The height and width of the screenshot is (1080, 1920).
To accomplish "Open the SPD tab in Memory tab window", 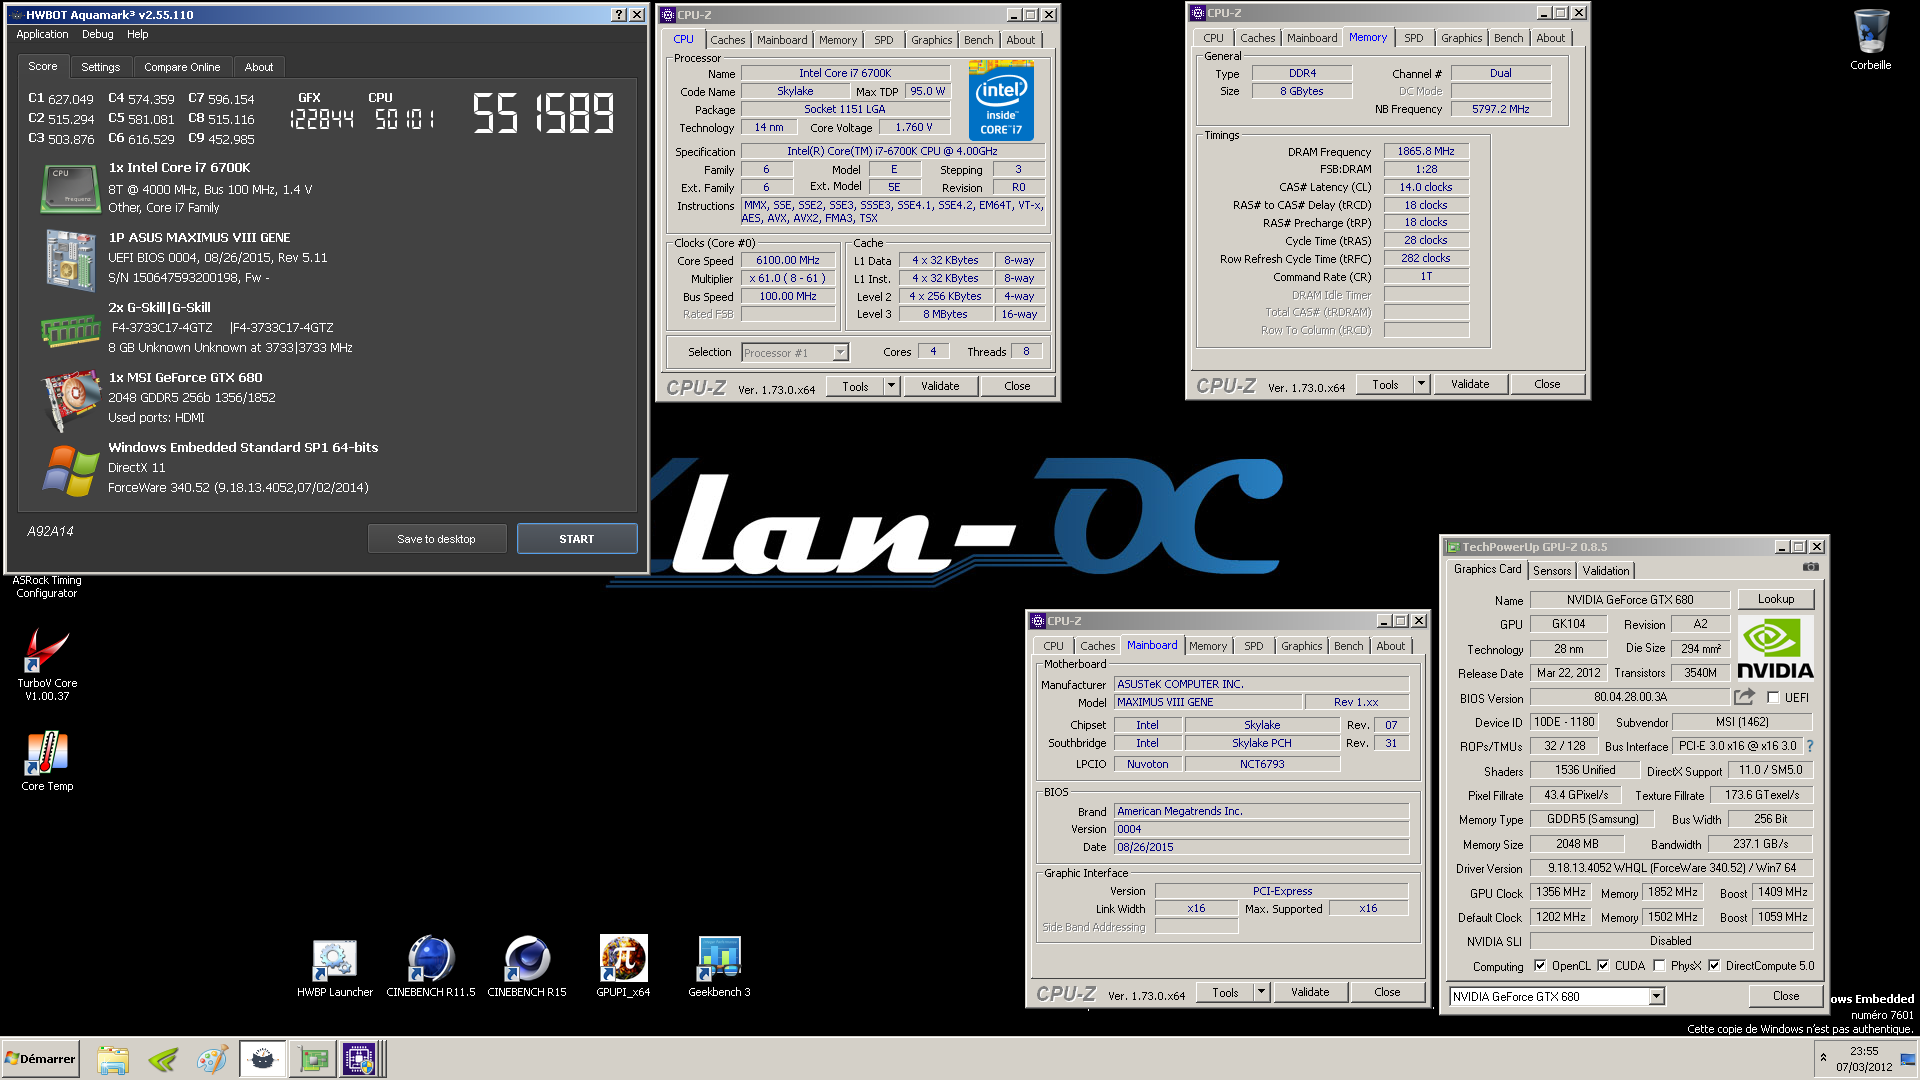I will point(1413,38).
